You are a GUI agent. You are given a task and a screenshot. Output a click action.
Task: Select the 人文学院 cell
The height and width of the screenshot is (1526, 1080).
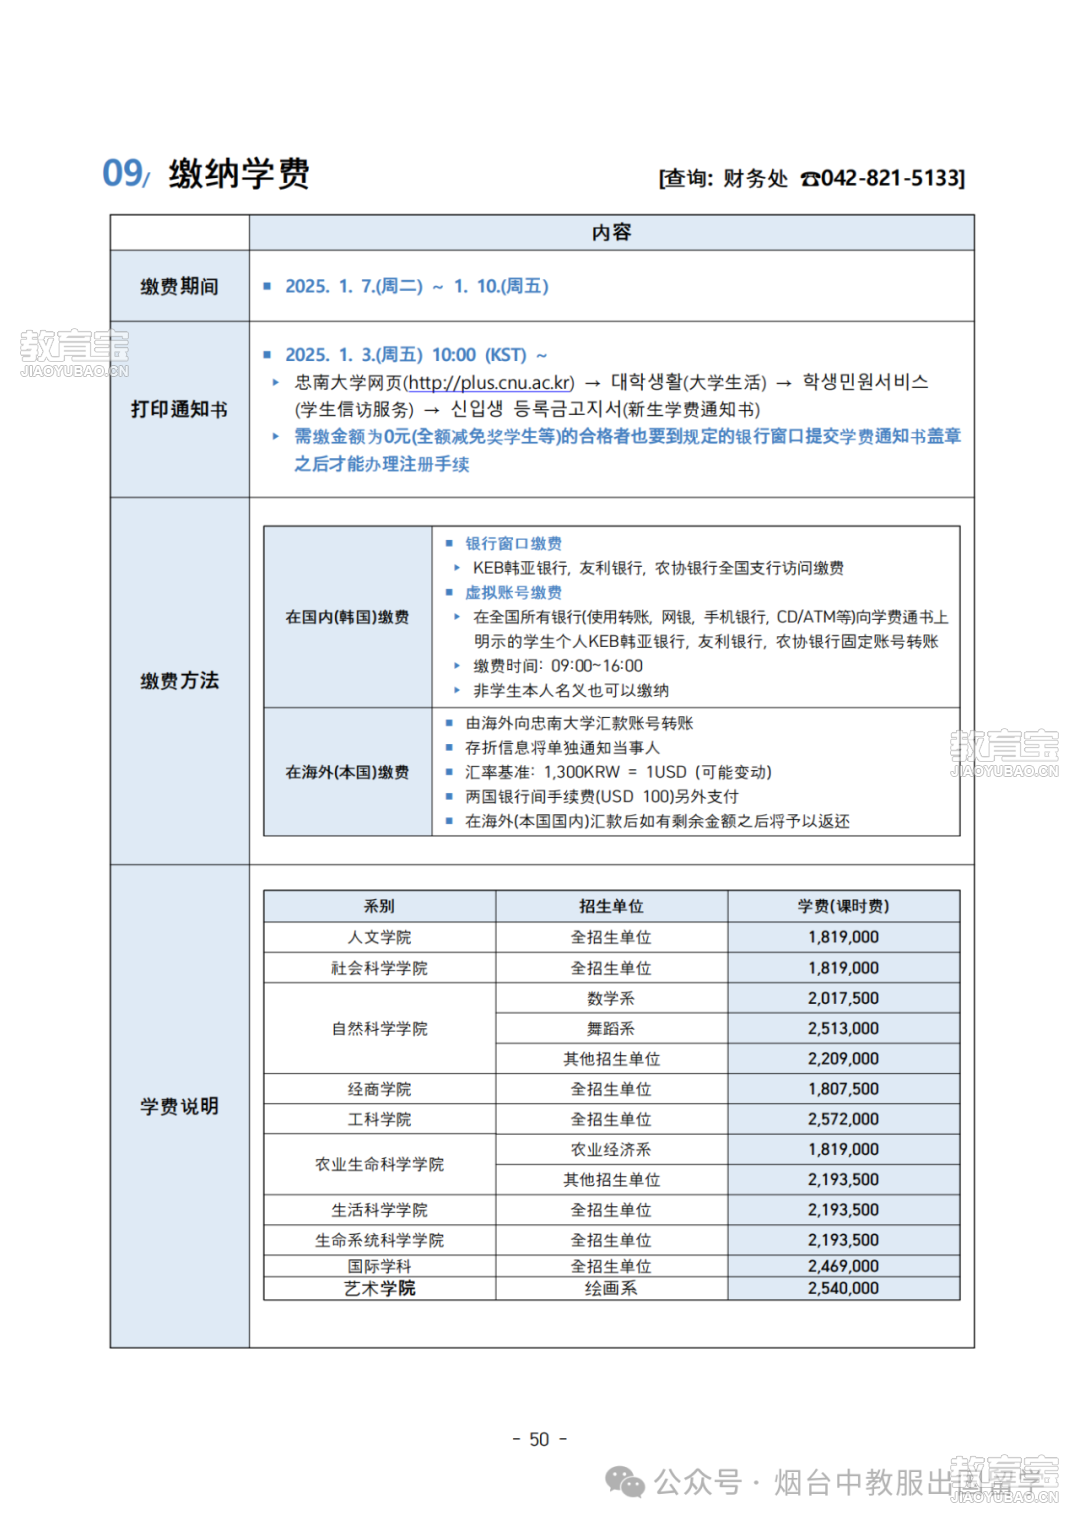point(380,937)
